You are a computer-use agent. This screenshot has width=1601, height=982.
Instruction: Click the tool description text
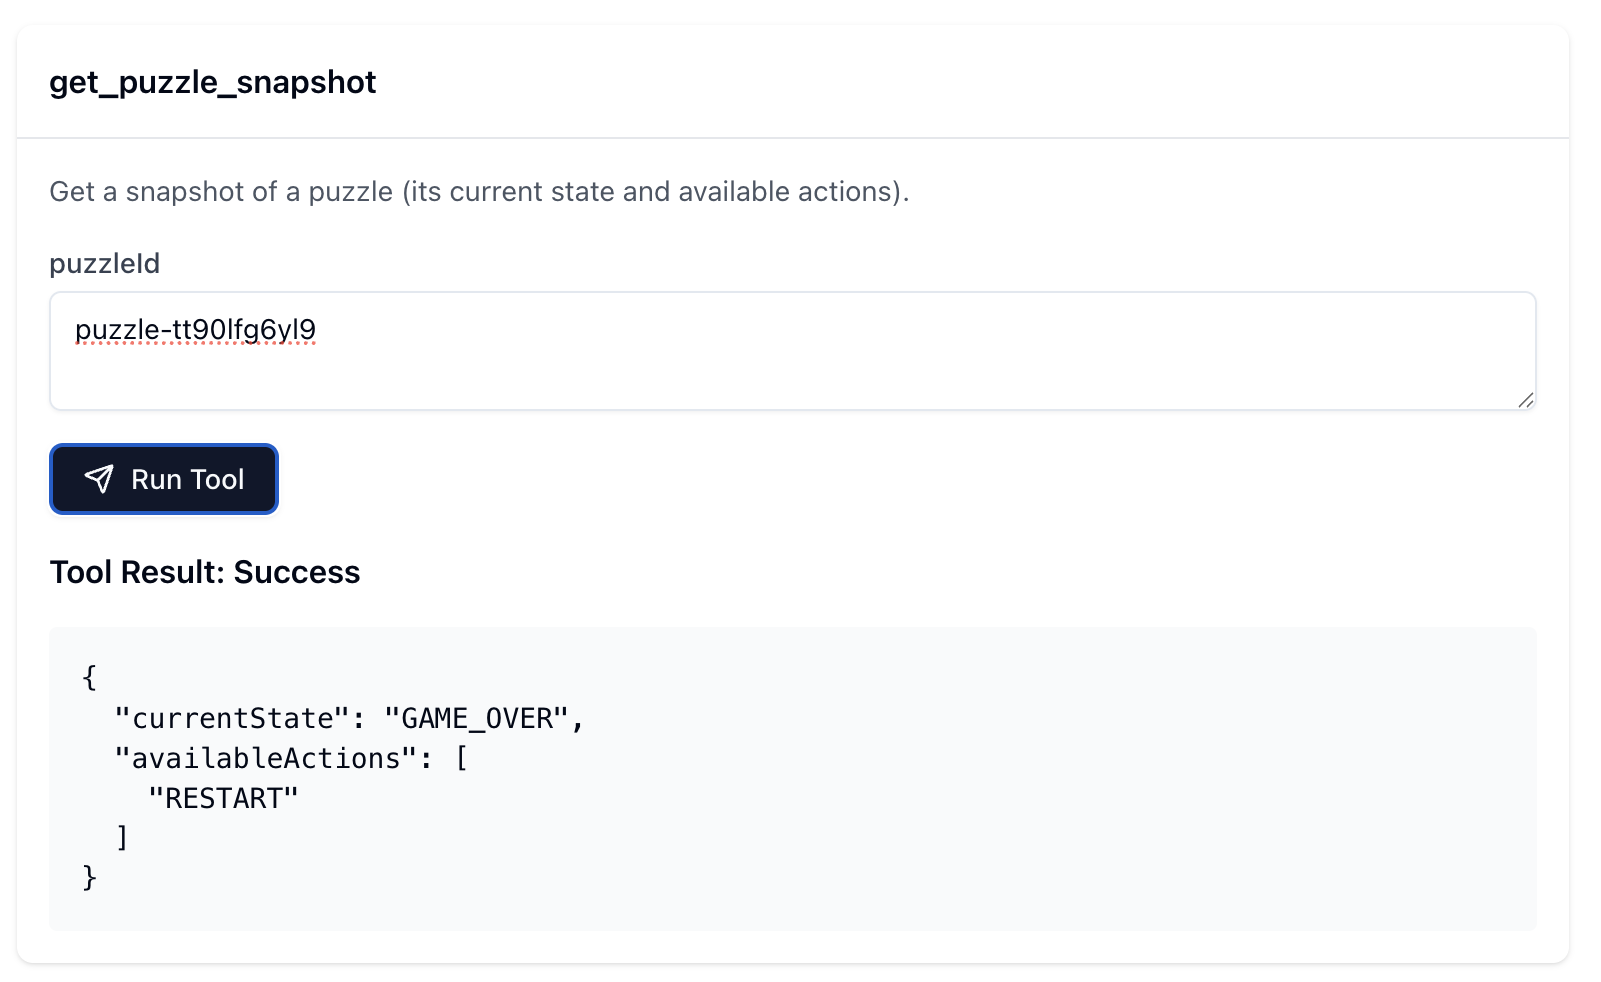click(x=480, y=191)
